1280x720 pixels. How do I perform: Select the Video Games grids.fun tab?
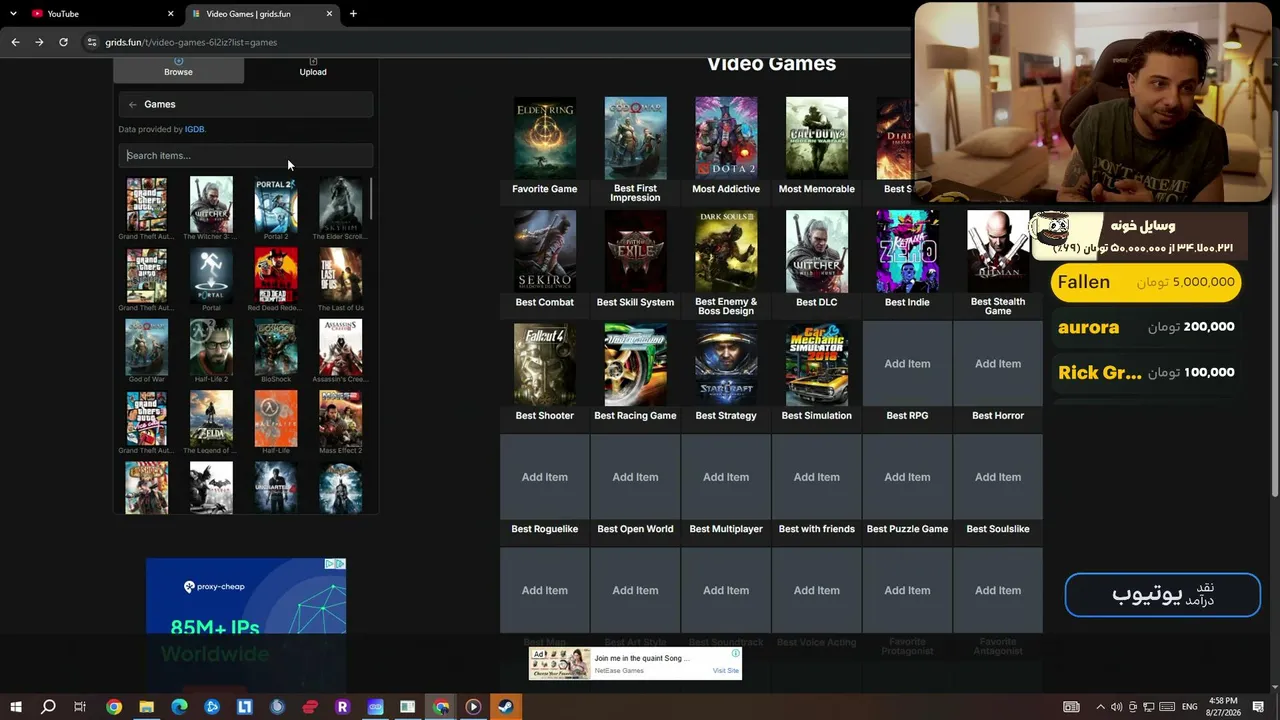click(x=262, y=14)
